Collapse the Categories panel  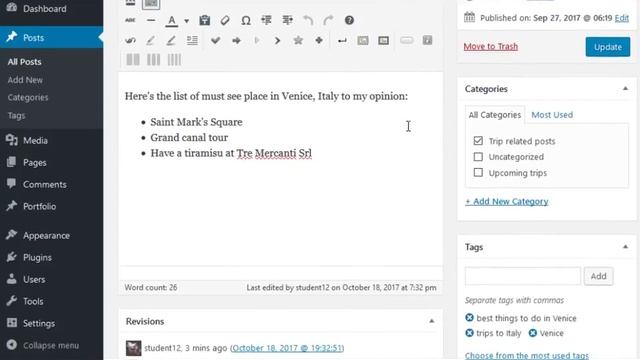coord(625,89)
